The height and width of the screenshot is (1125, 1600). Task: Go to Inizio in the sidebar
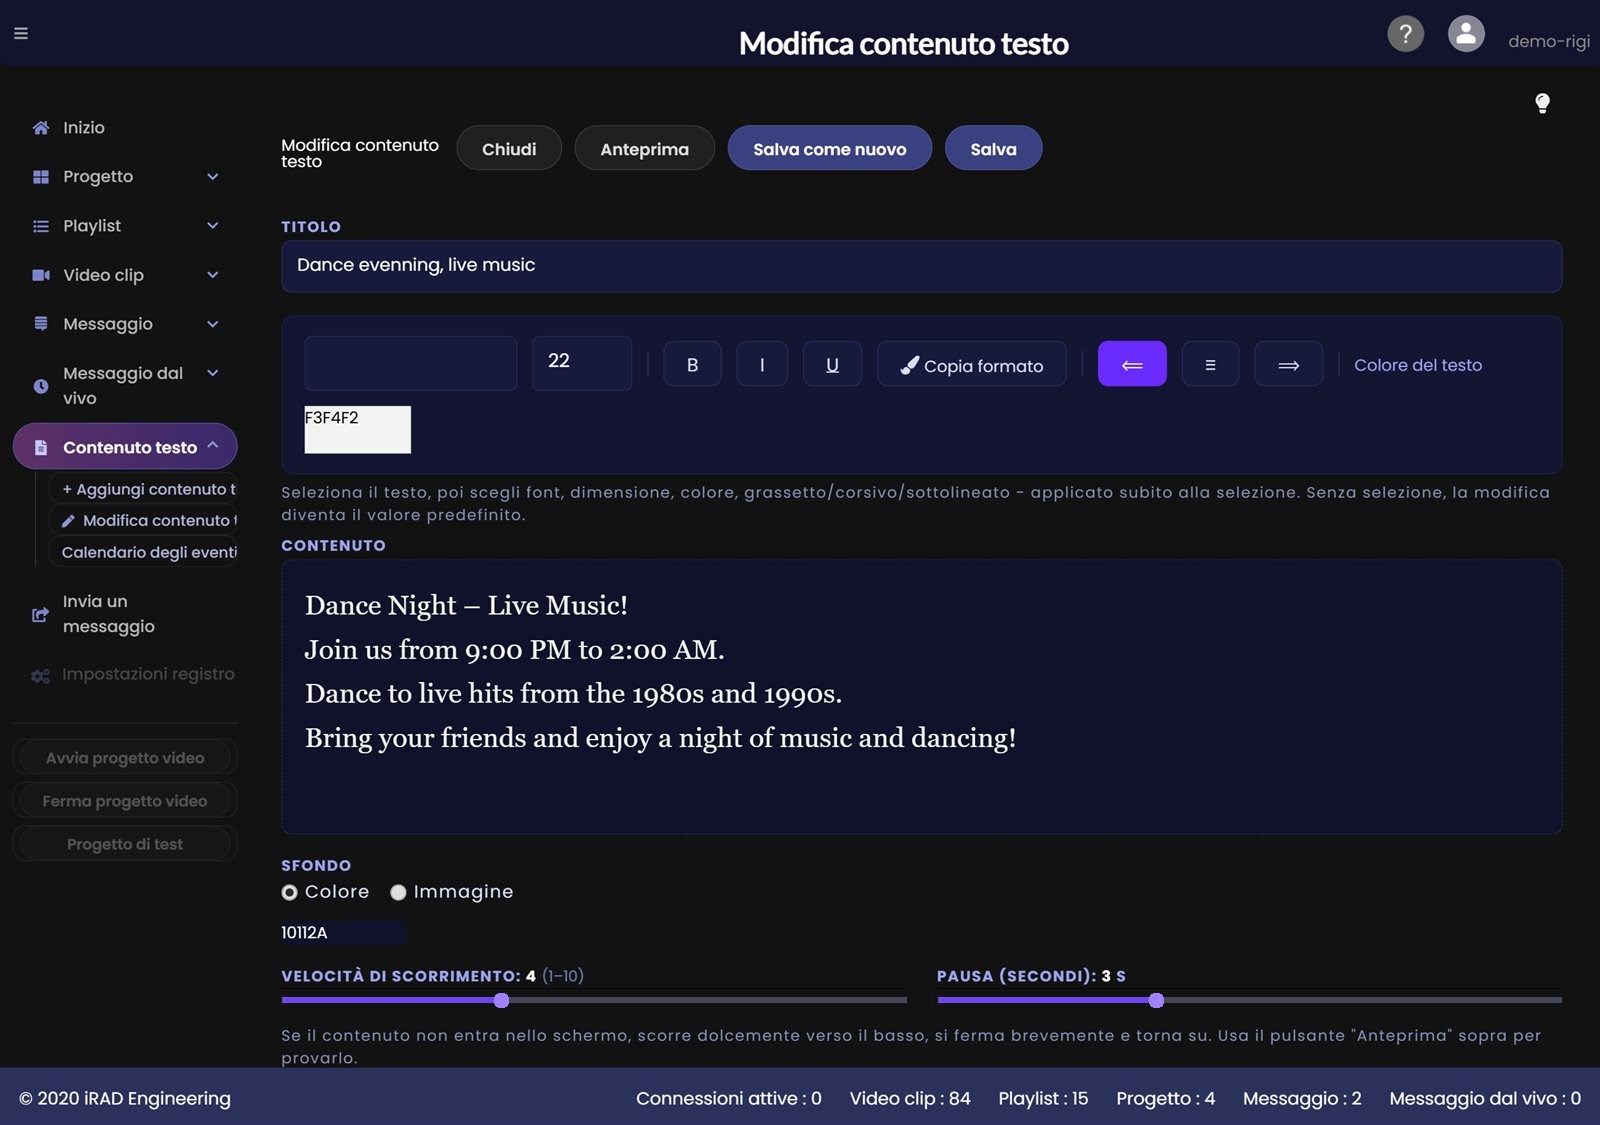click(x=84, y=128)
